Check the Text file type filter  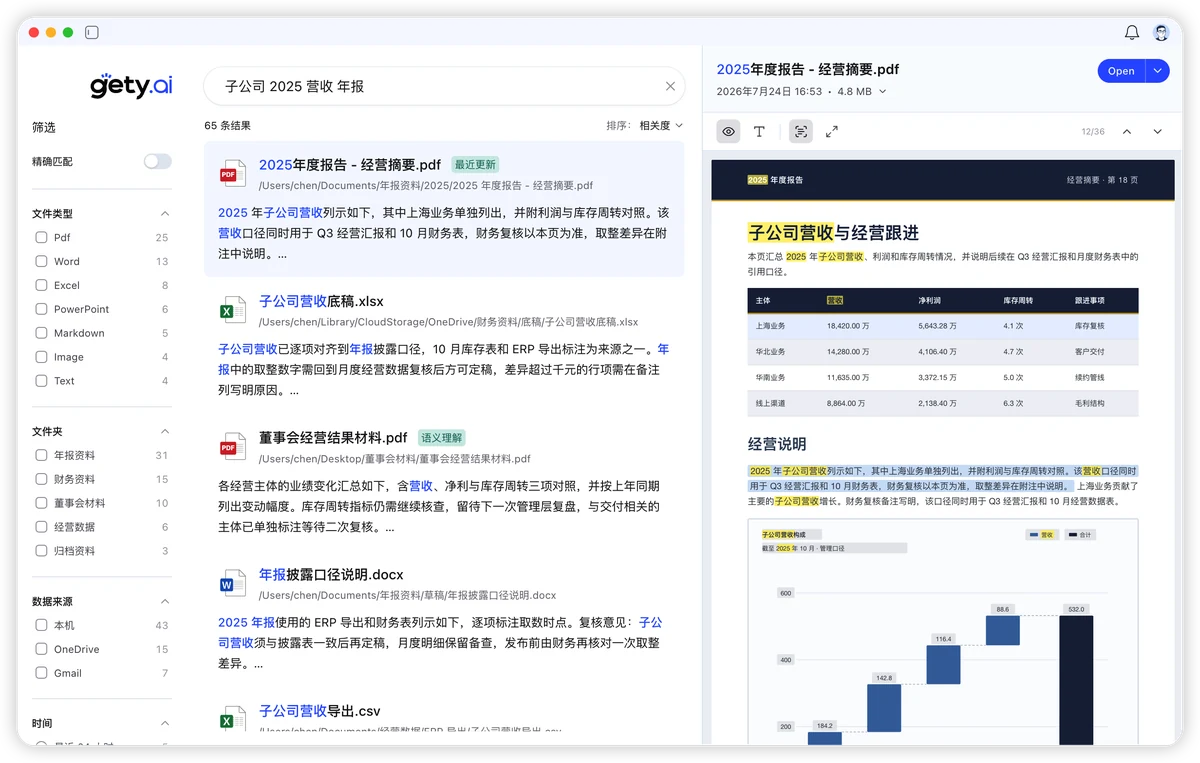click(x=41, y=381)
